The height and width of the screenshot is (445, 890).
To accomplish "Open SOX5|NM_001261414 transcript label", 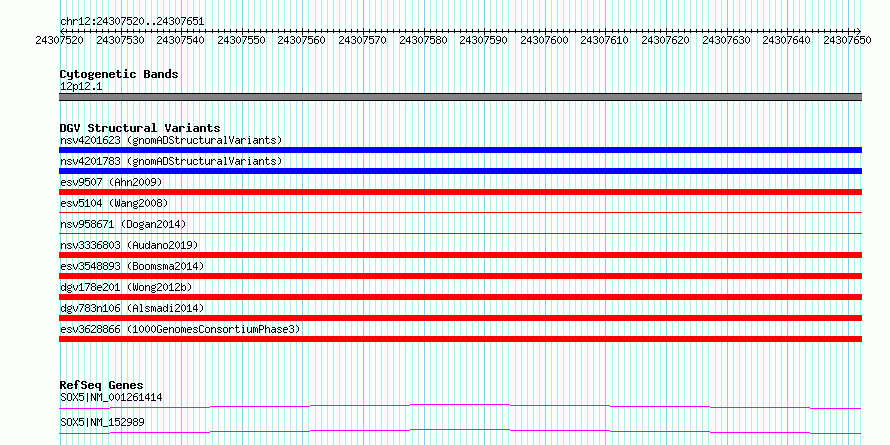I will [111, 397].
